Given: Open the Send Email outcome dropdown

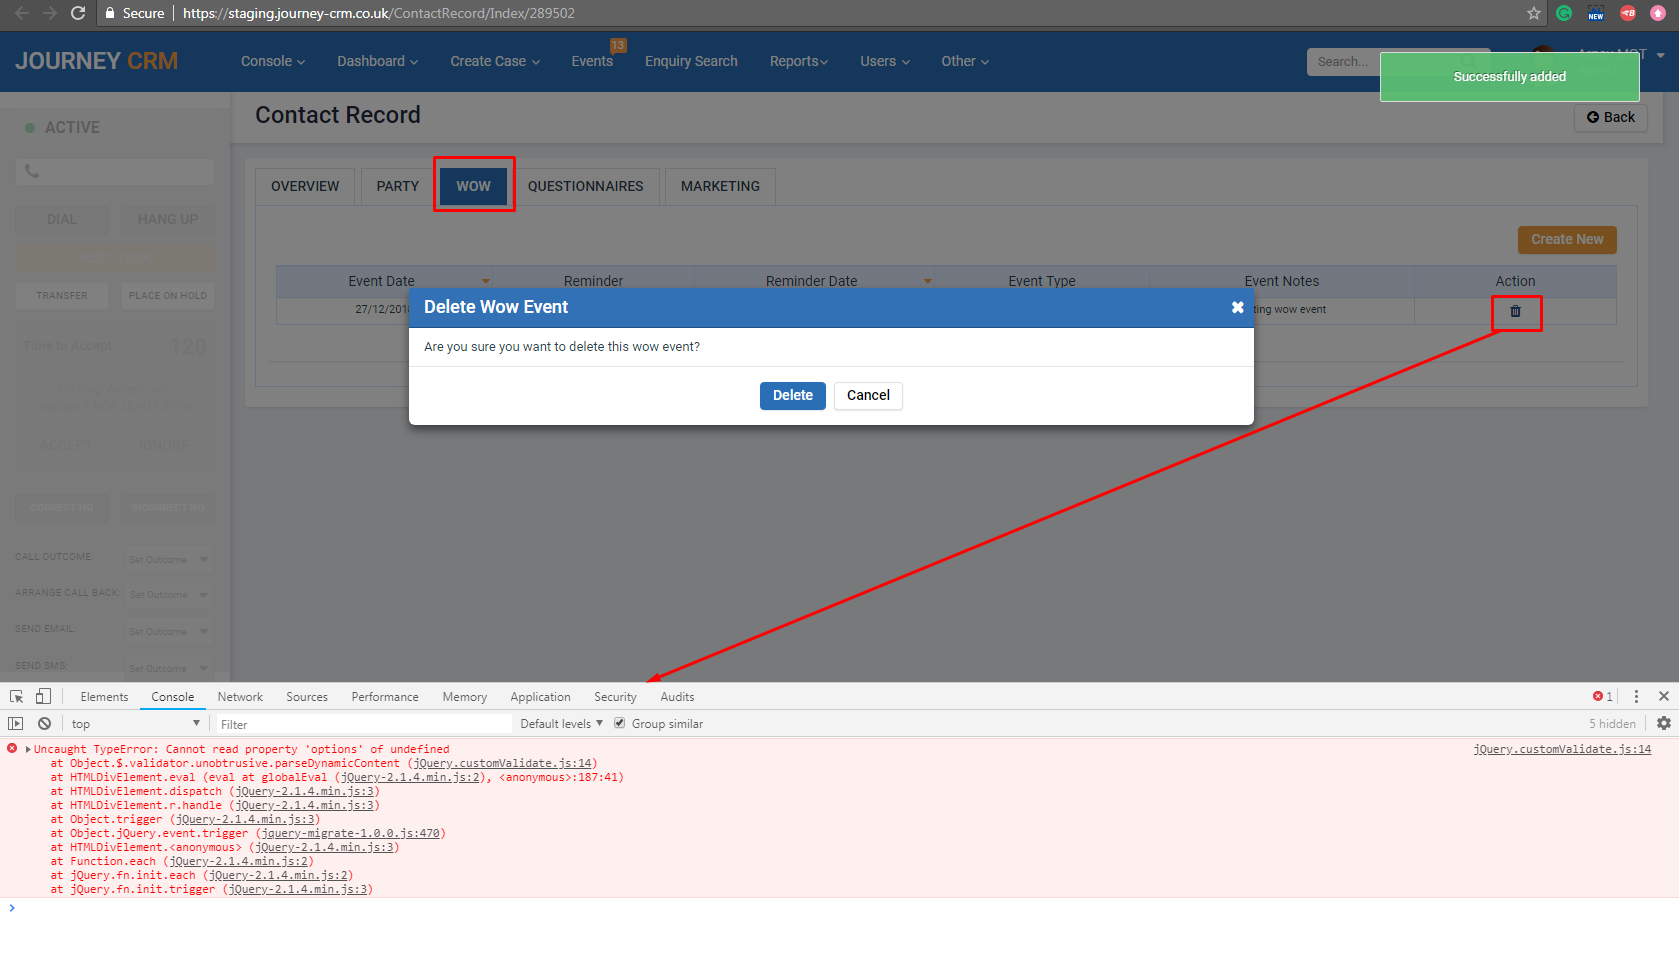Looking at the screenshot, I should click(169, 631).
